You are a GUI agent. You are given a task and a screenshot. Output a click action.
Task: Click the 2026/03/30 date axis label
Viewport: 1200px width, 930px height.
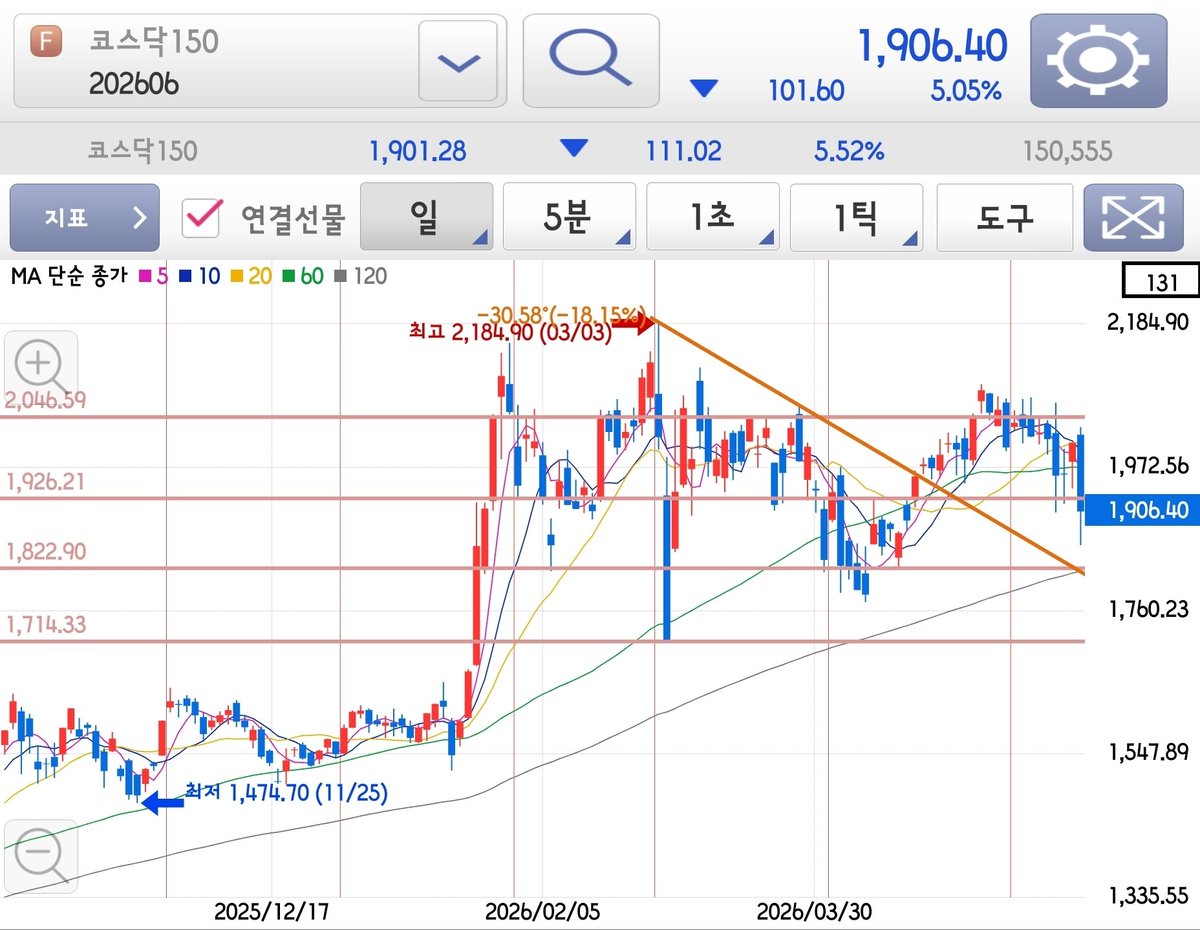pos(814,912)
